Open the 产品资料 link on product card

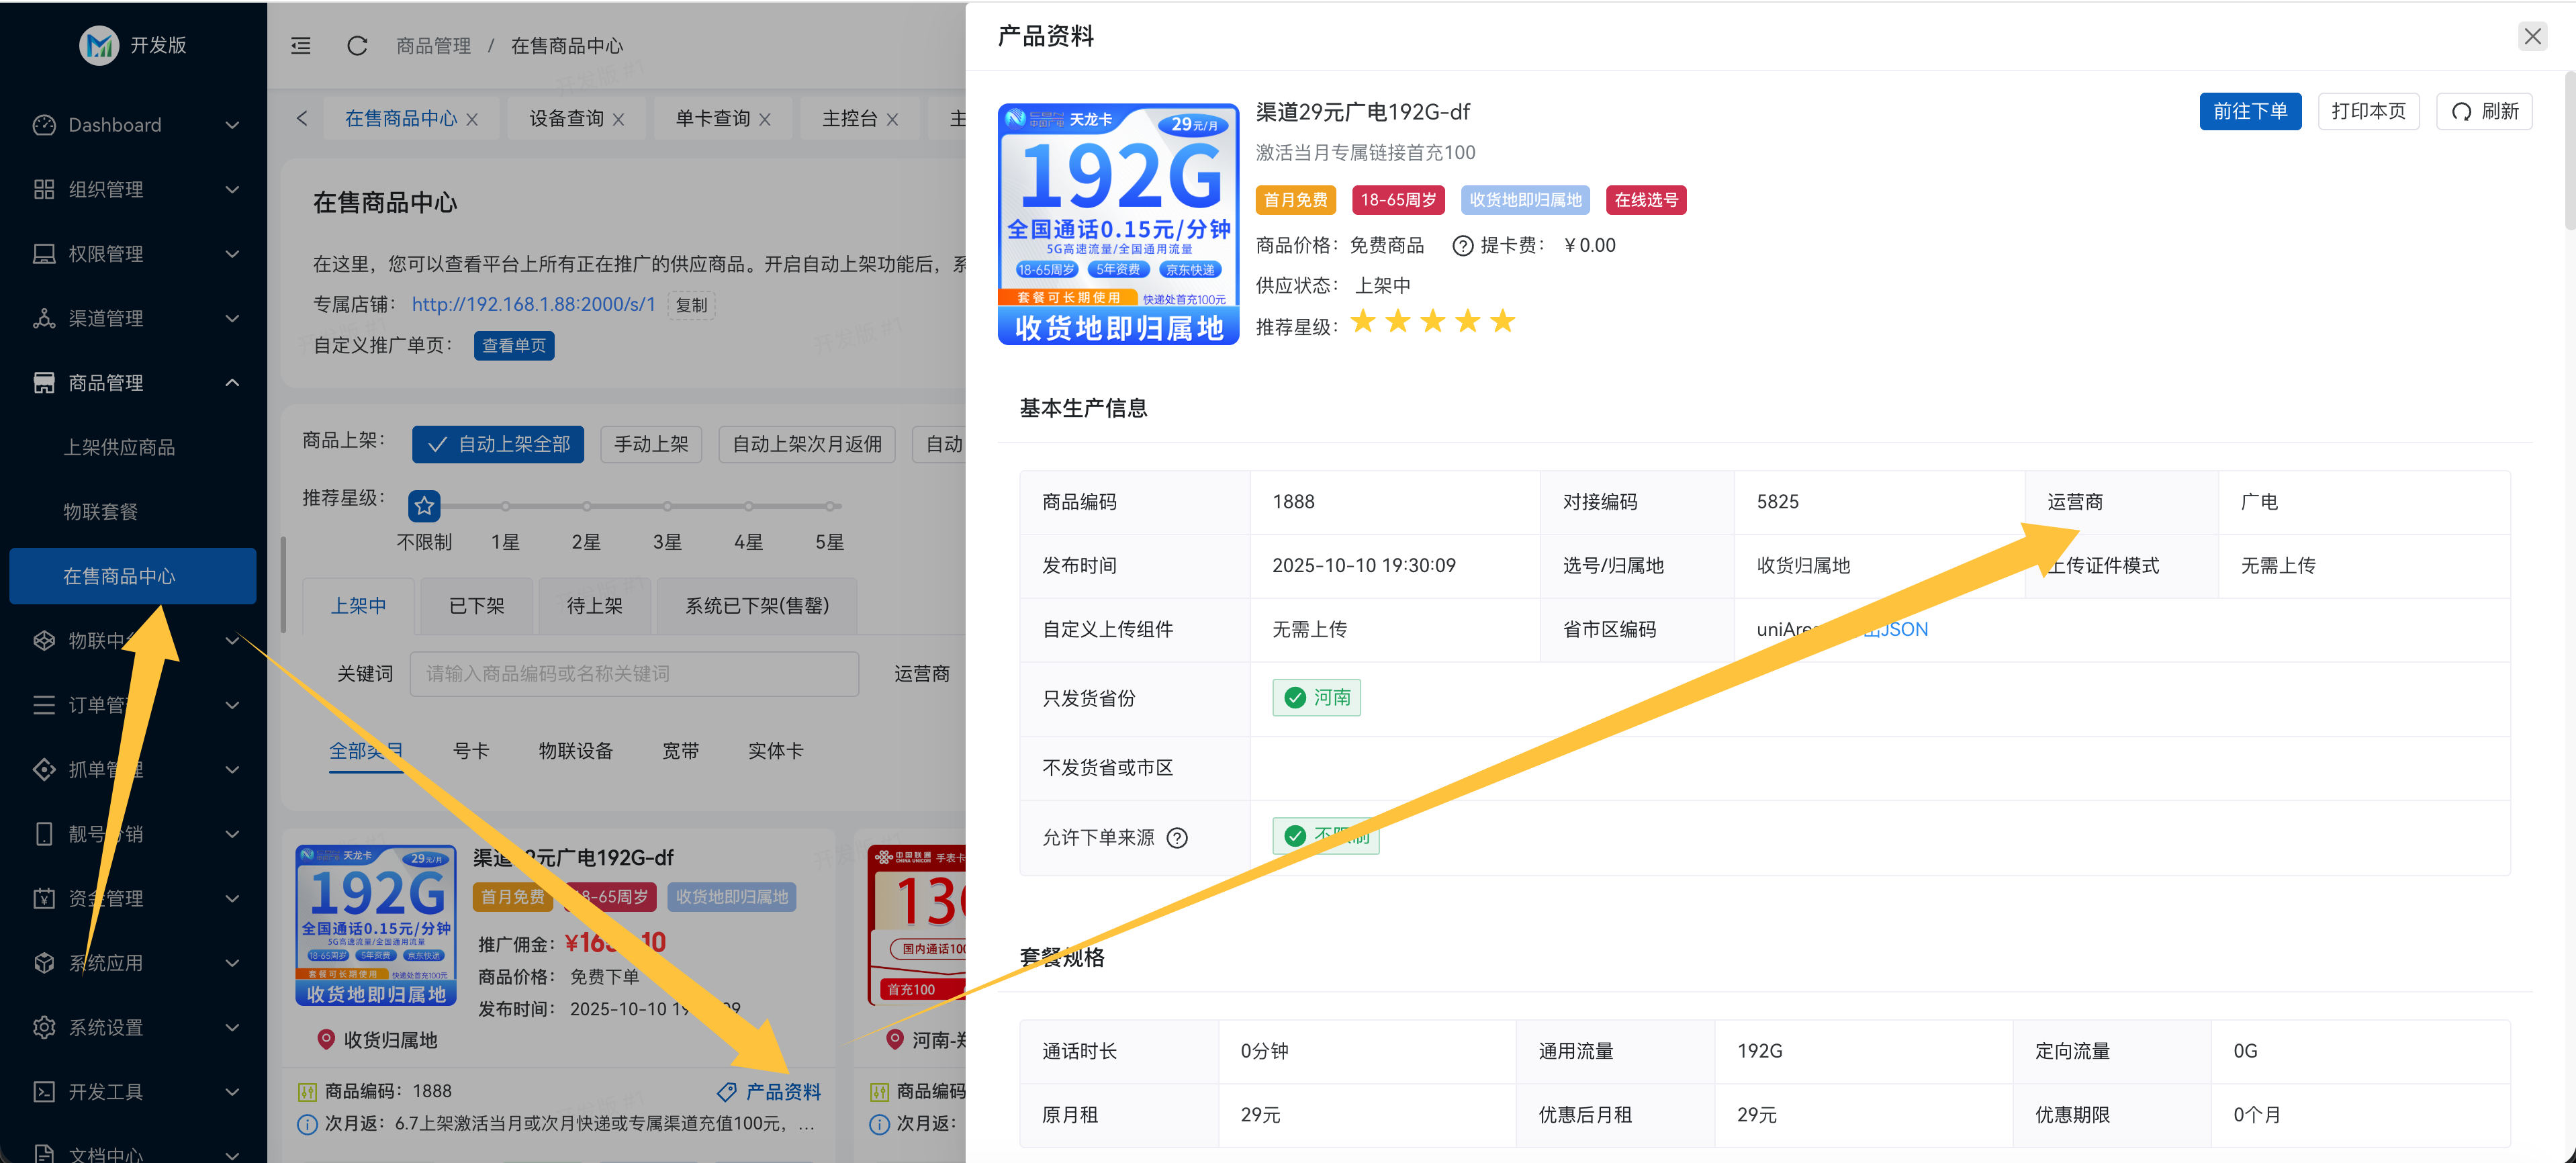(x=782, y=1092)
